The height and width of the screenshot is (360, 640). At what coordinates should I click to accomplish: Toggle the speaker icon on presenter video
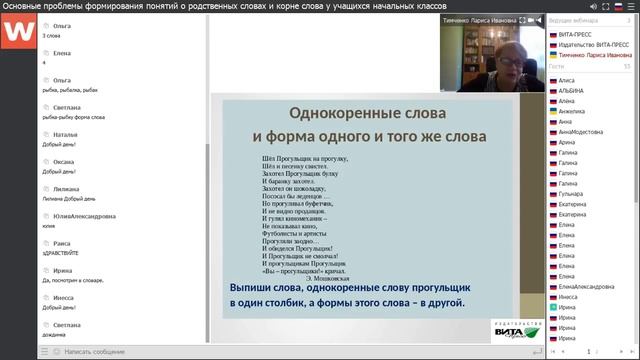(x=539, y=20)
